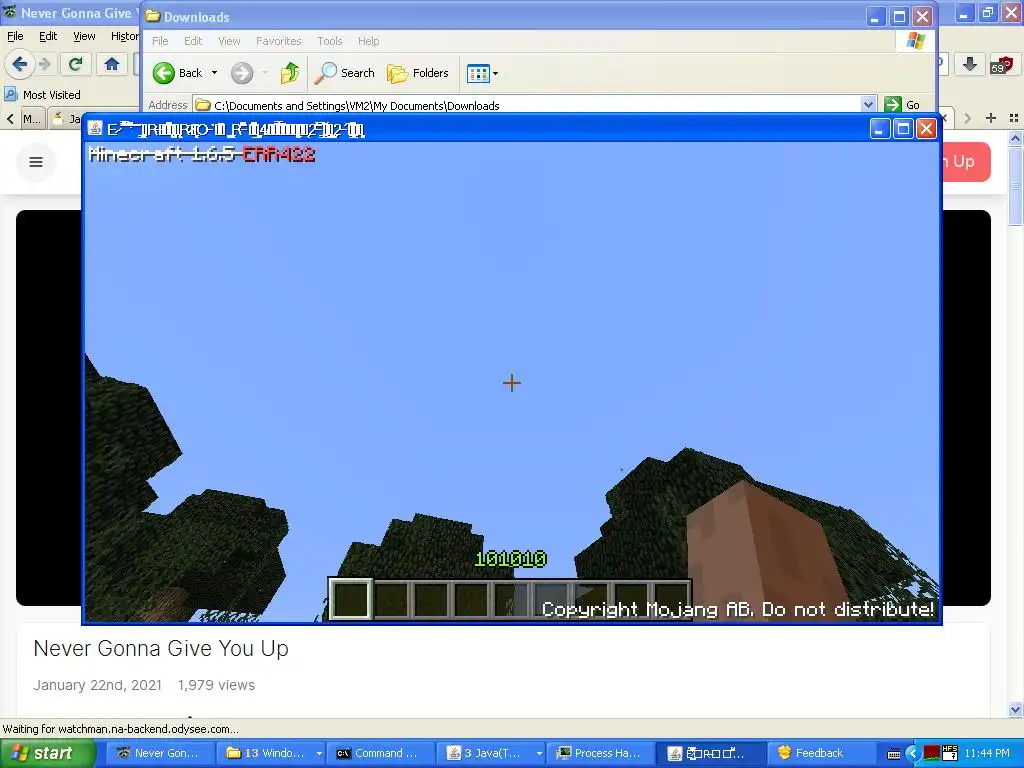Open the browser Downloads arrow button

click(x=970, y=64)
